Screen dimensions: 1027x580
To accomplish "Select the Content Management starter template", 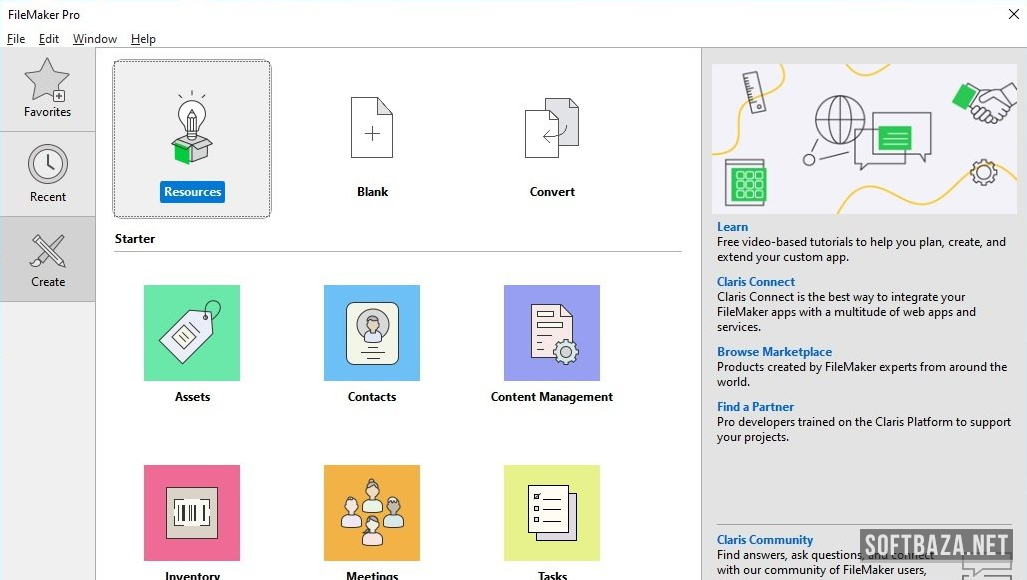I will [552, 333].
